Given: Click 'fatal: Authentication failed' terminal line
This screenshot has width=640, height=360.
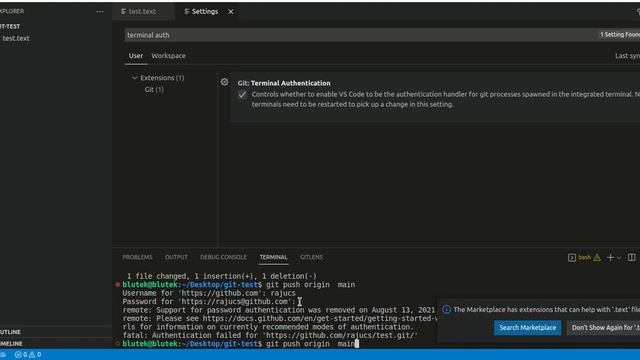Looking at the screenshot, I should pos(270,336).
